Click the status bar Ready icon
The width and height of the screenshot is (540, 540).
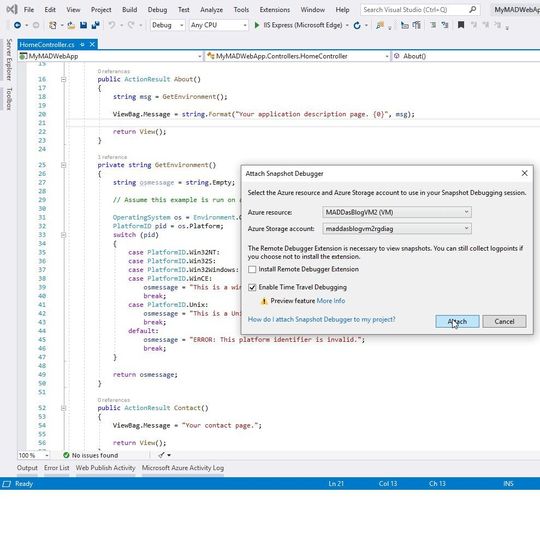click(x=7, y=484)
